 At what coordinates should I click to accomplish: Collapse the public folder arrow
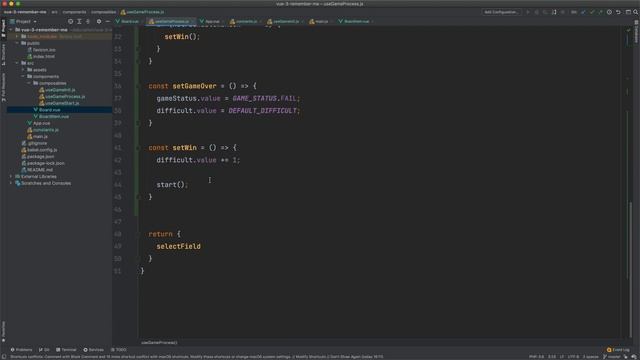point(17,43)
